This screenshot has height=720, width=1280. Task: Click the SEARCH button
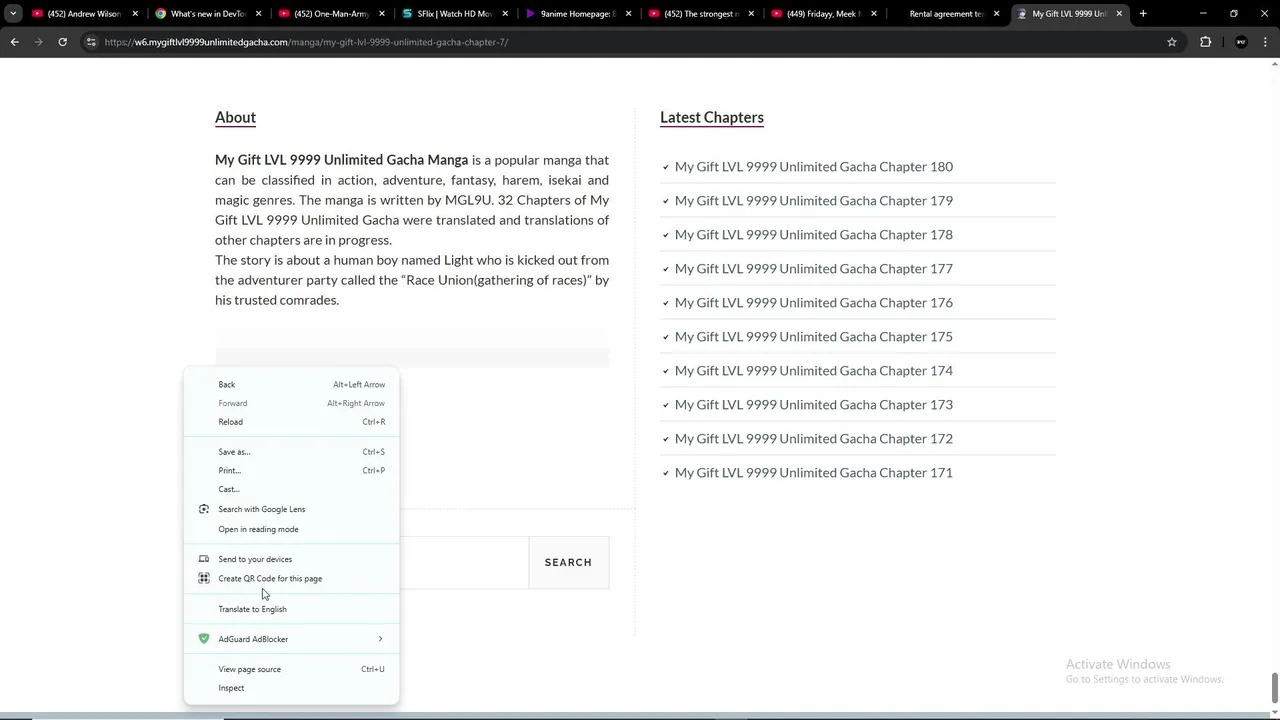tap(568, 562)
